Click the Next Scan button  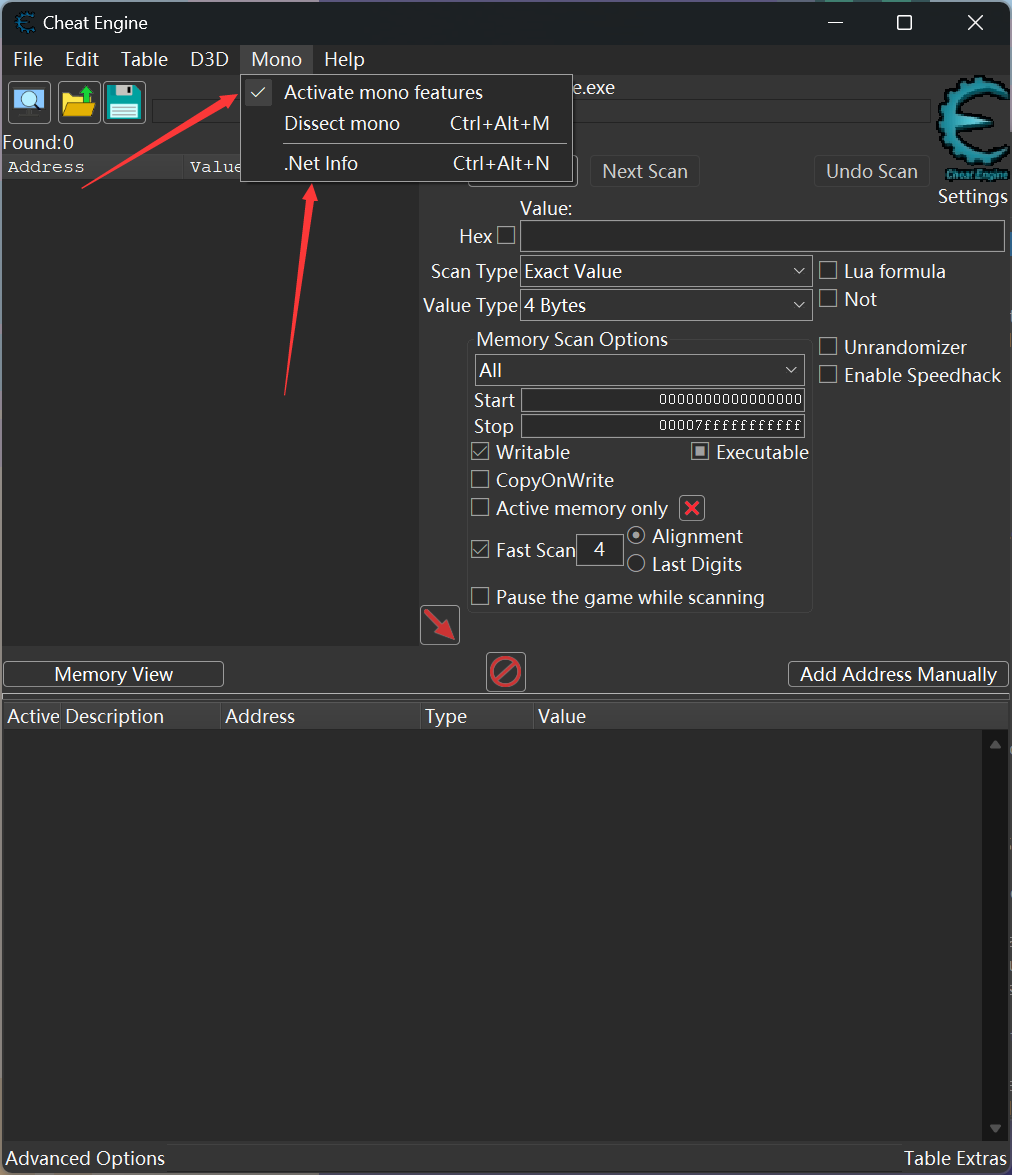(645, 172)
